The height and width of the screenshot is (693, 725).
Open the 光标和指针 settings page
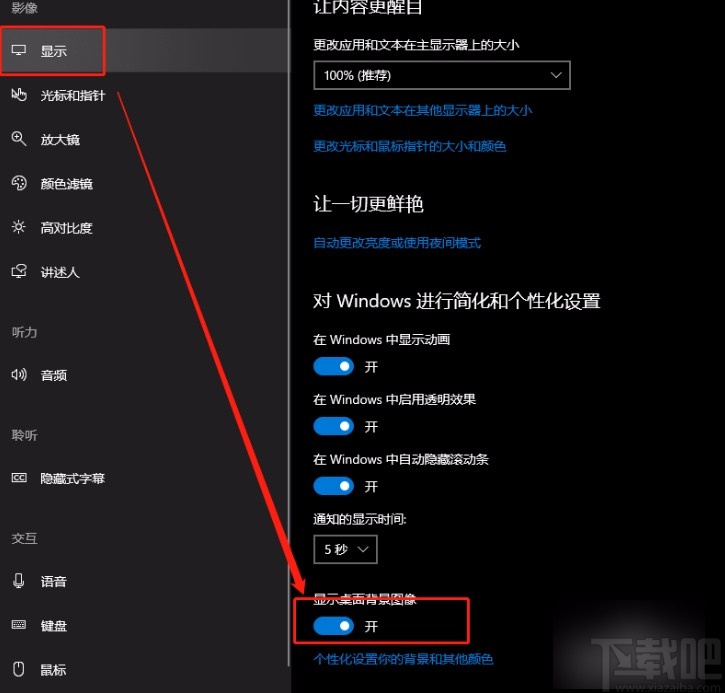tap(144, 95)
